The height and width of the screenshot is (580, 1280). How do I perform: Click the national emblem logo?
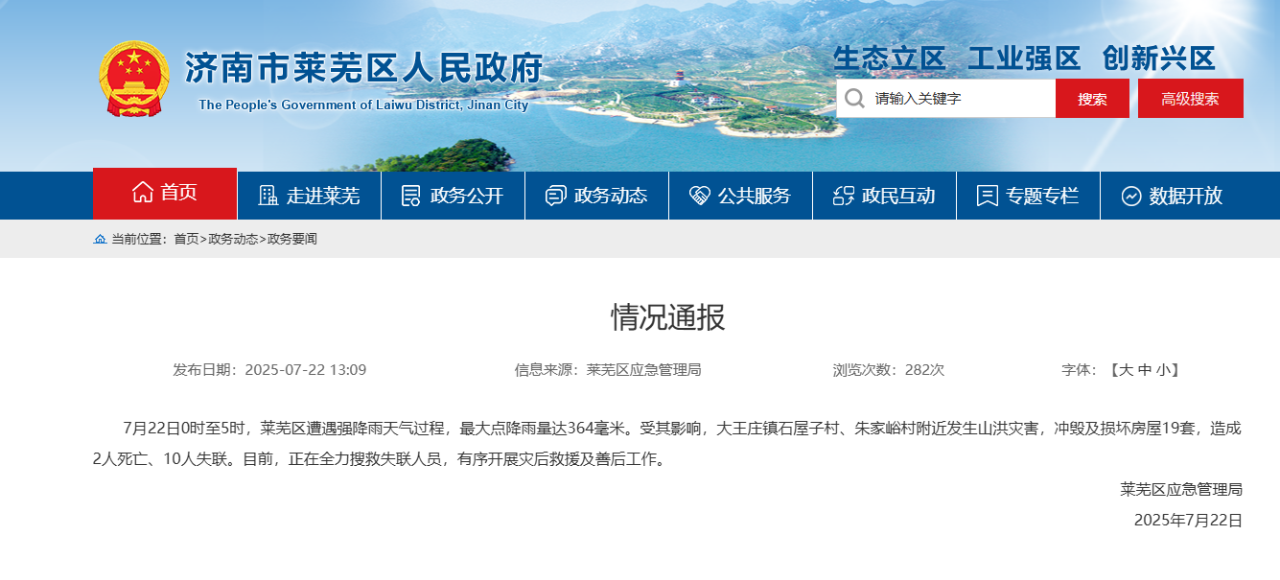134,79
